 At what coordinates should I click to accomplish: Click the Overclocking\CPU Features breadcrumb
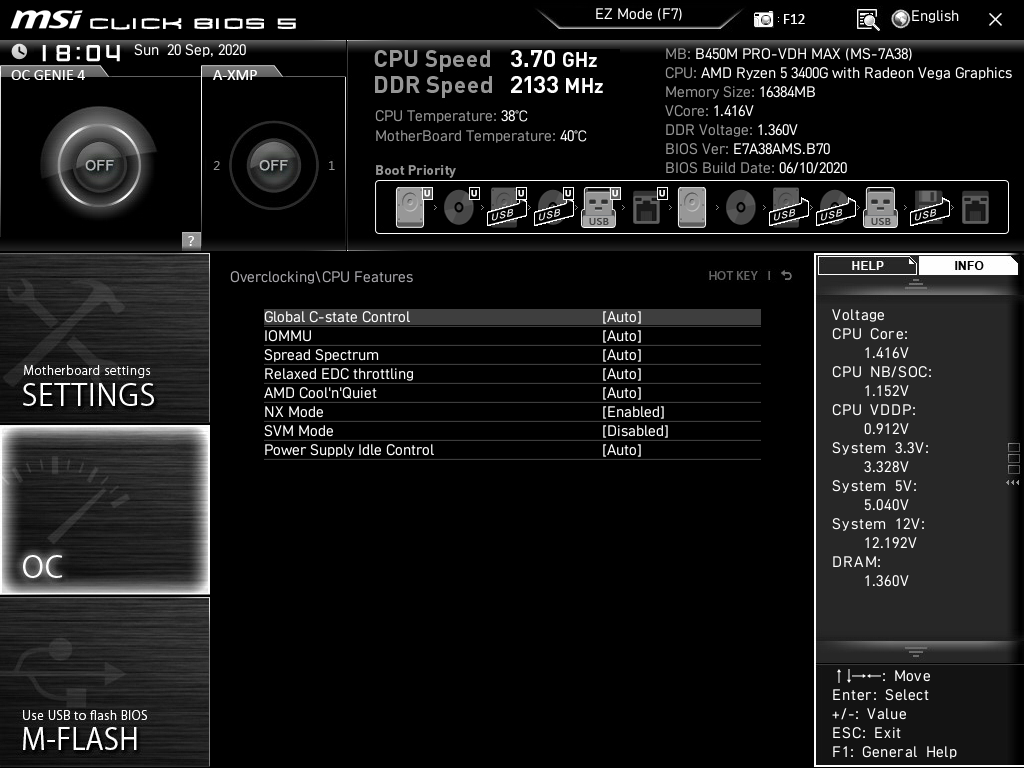[x=321, y=277]
